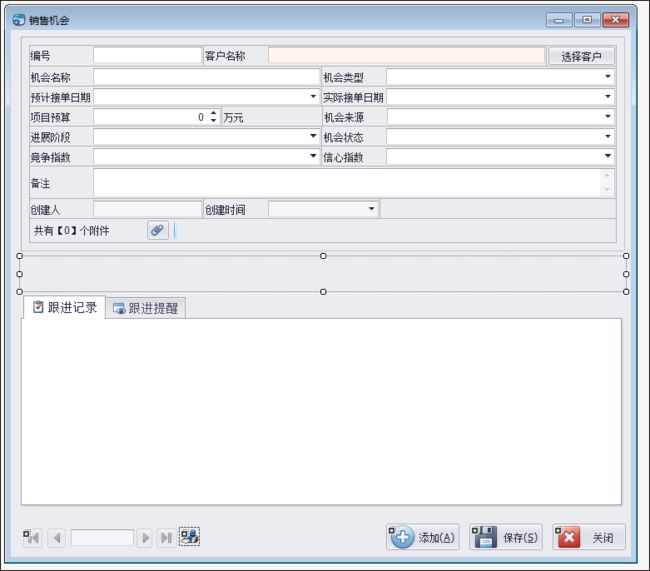Click the 跟进记录 tab clipboard icon
Image resolution: width=650 pixels, height=571 pixels.
pyautogui.click(x=38, y=307)
